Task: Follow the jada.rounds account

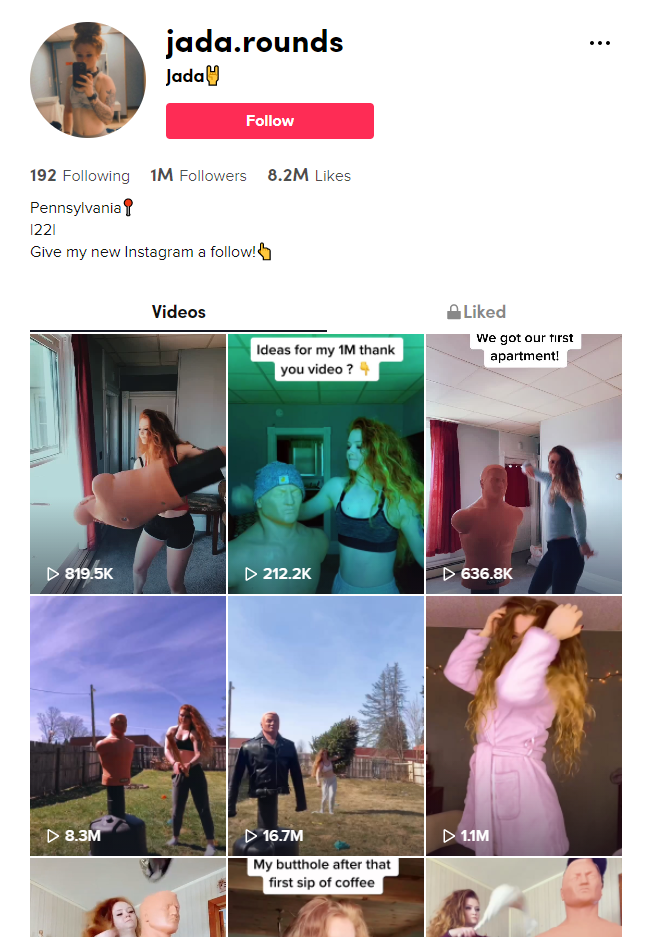Action: [270, 121]
